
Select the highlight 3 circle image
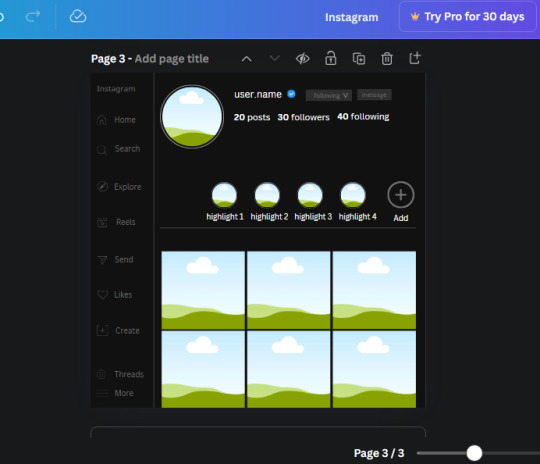tap(310, 195)
